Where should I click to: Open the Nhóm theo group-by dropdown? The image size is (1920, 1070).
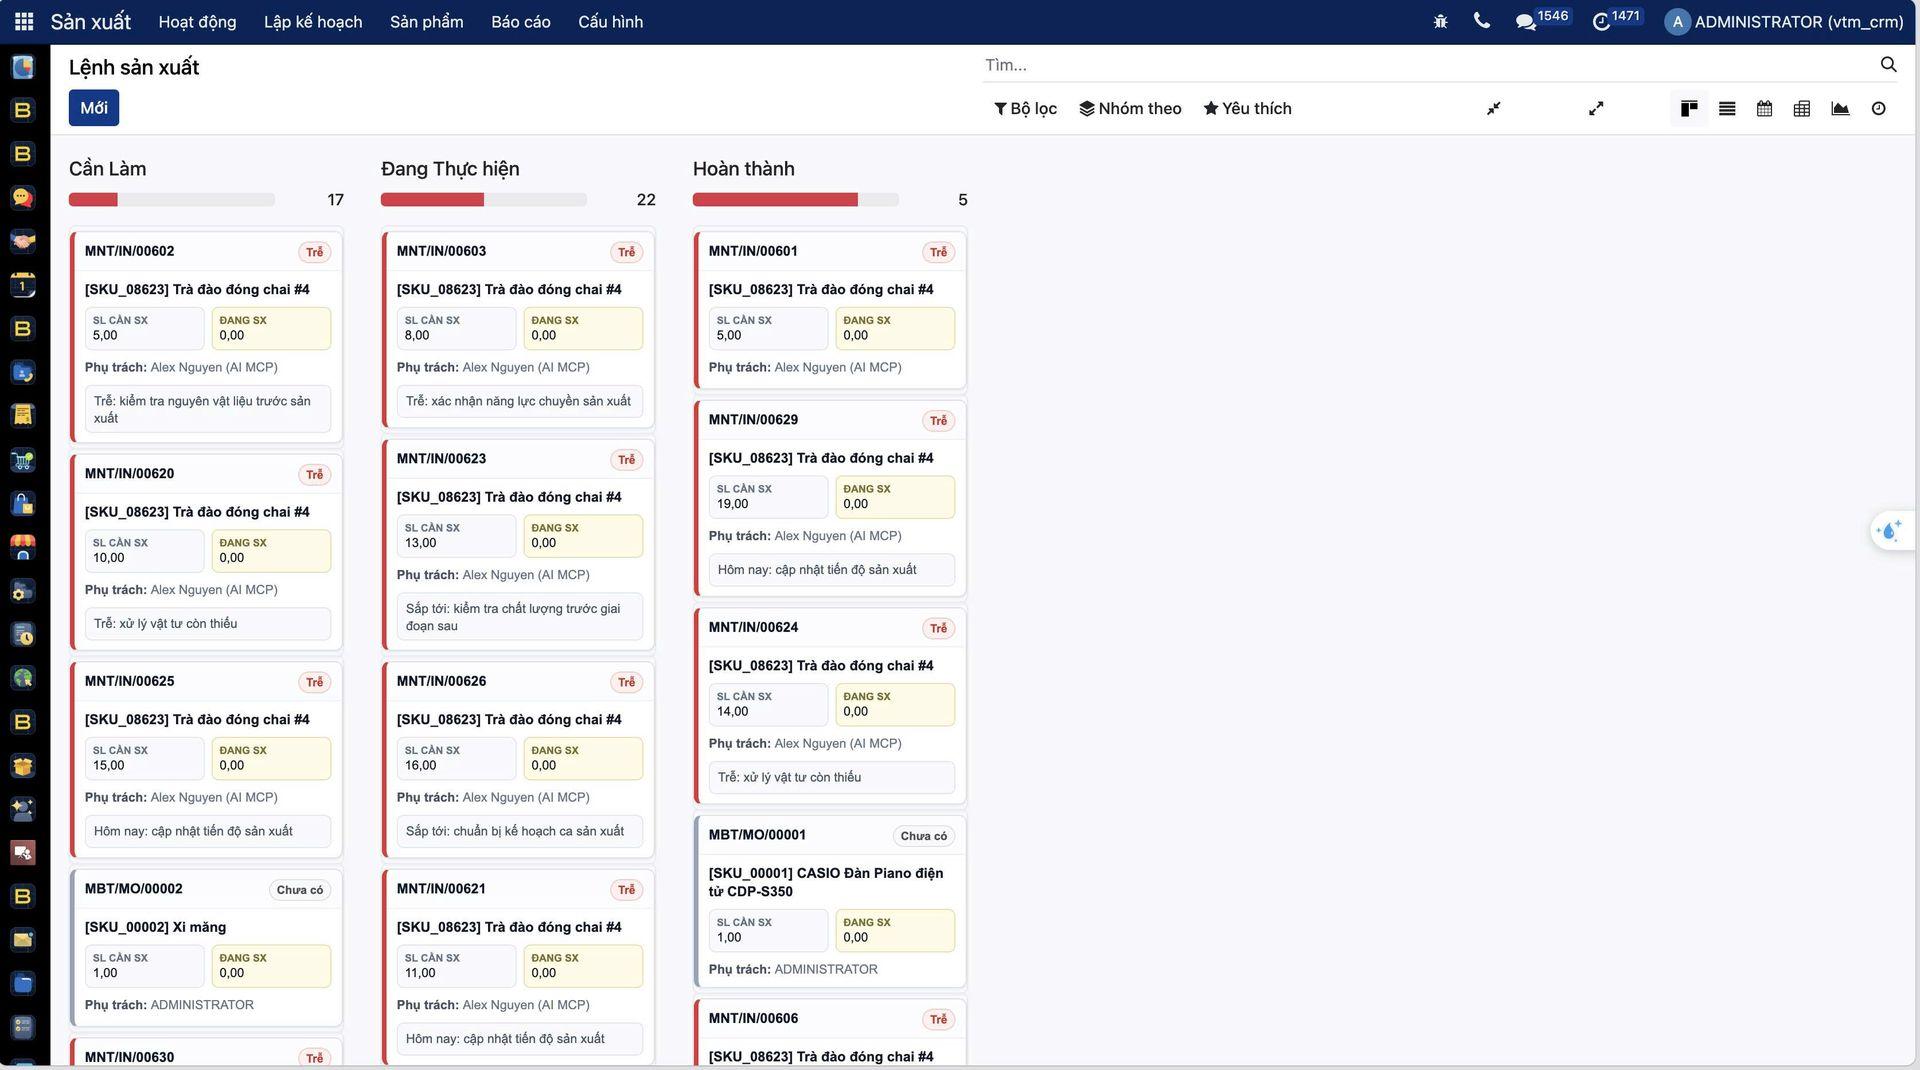(x=1130, y=108)
